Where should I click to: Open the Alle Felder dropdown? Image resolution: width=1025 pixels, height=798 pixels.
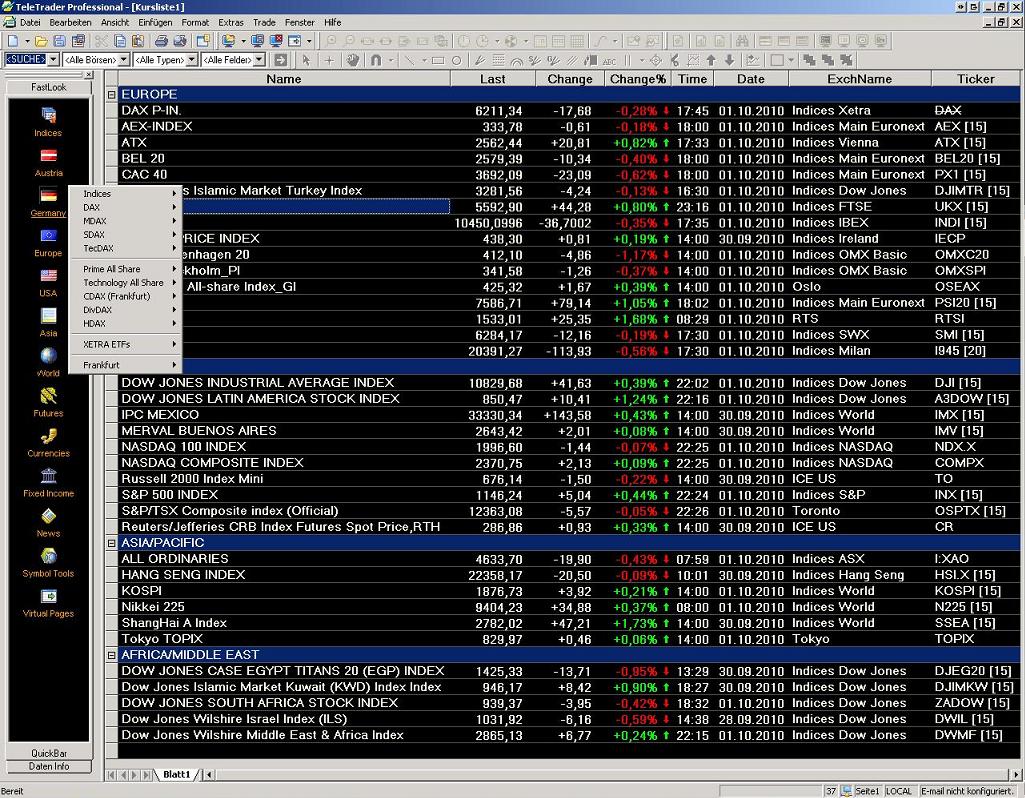pyautogui.click(x=259, y=59)
